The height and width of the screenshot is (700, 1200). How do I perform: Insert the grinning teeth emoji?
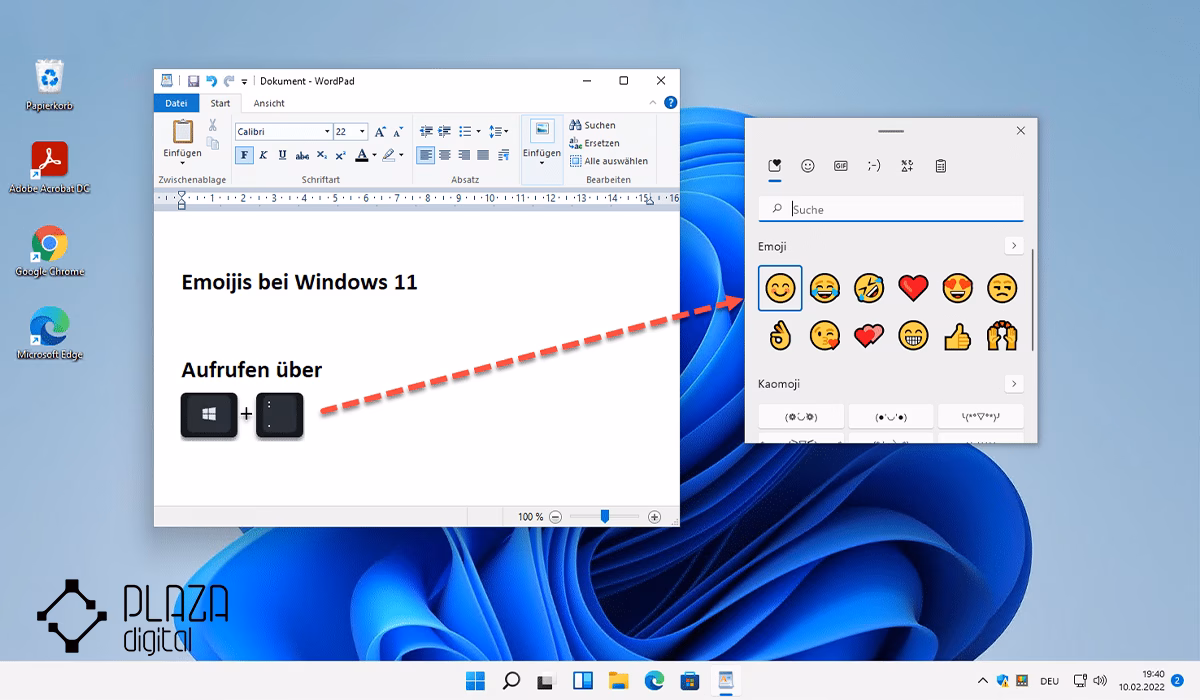coord(913,335)
